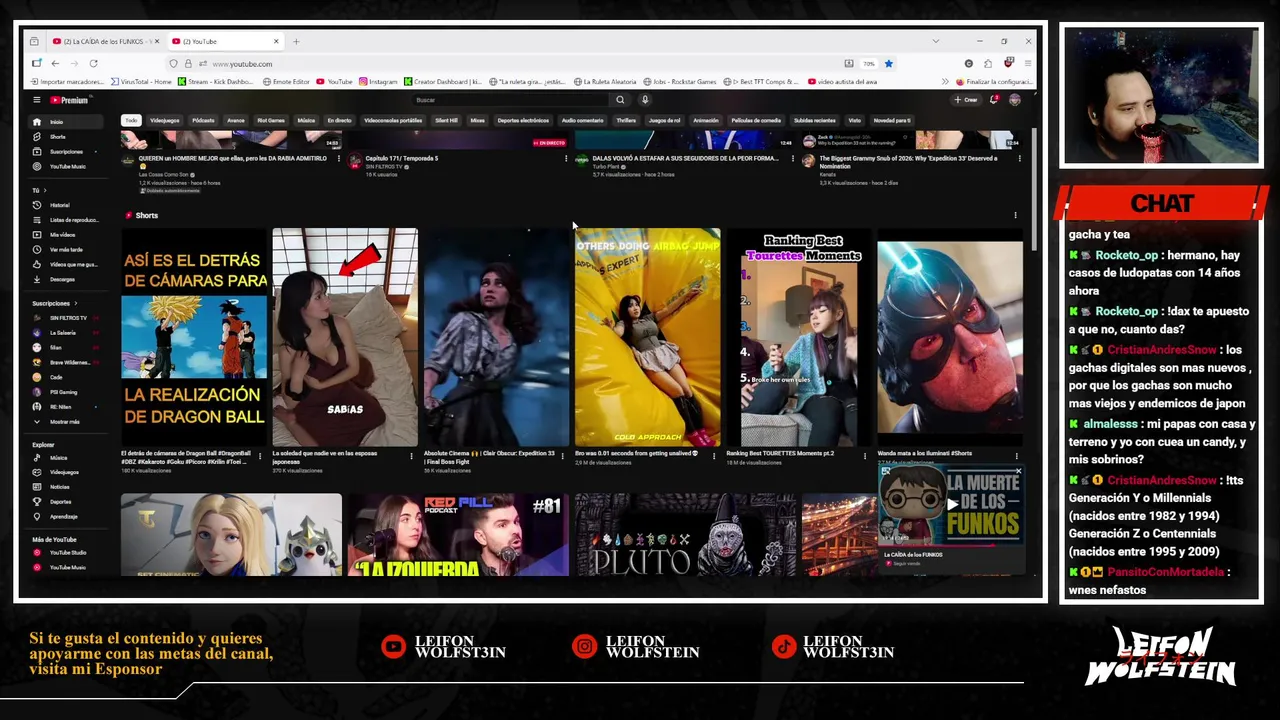Click the 70% zoom level indicator
This screenshot has height=720, width=1280.
tap(869, 64)
